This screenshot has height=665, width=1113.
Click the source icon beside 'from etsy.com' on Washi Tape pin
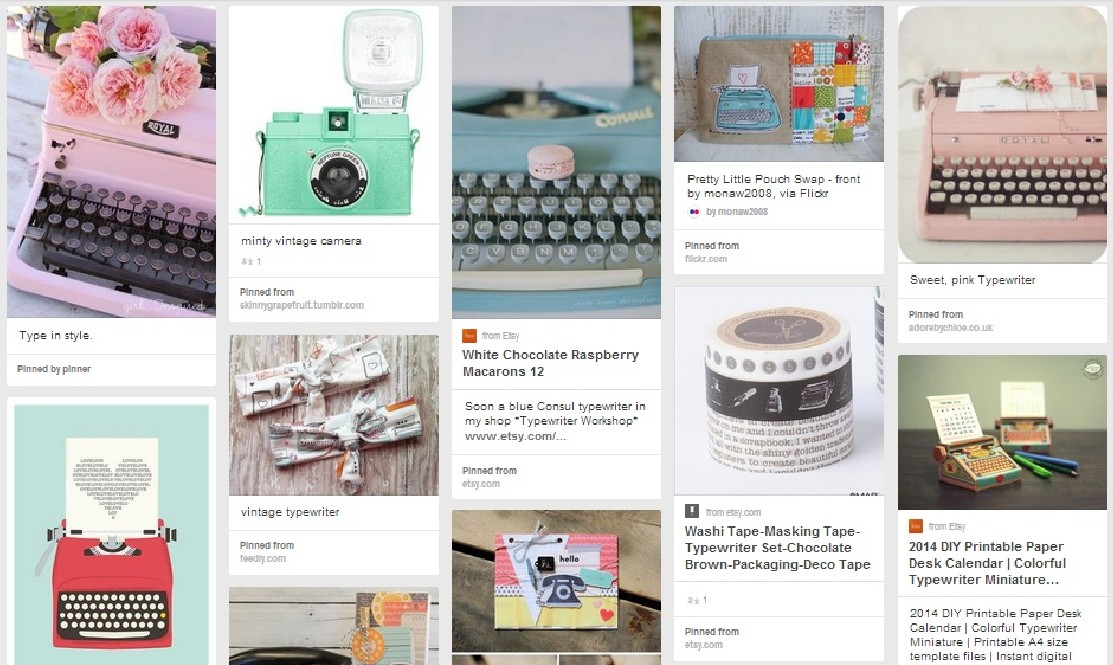point(691,512)
